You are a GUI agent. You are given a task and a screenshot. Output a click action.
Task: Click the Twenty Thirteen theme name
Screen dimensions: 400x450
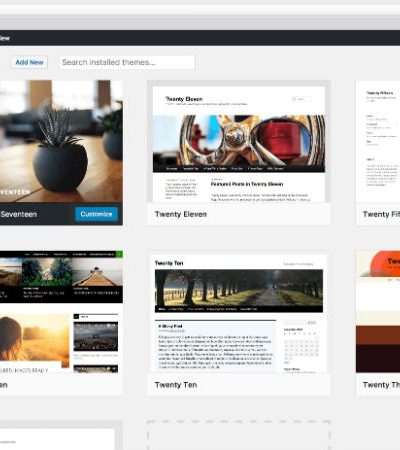click(x=381, y=385)
